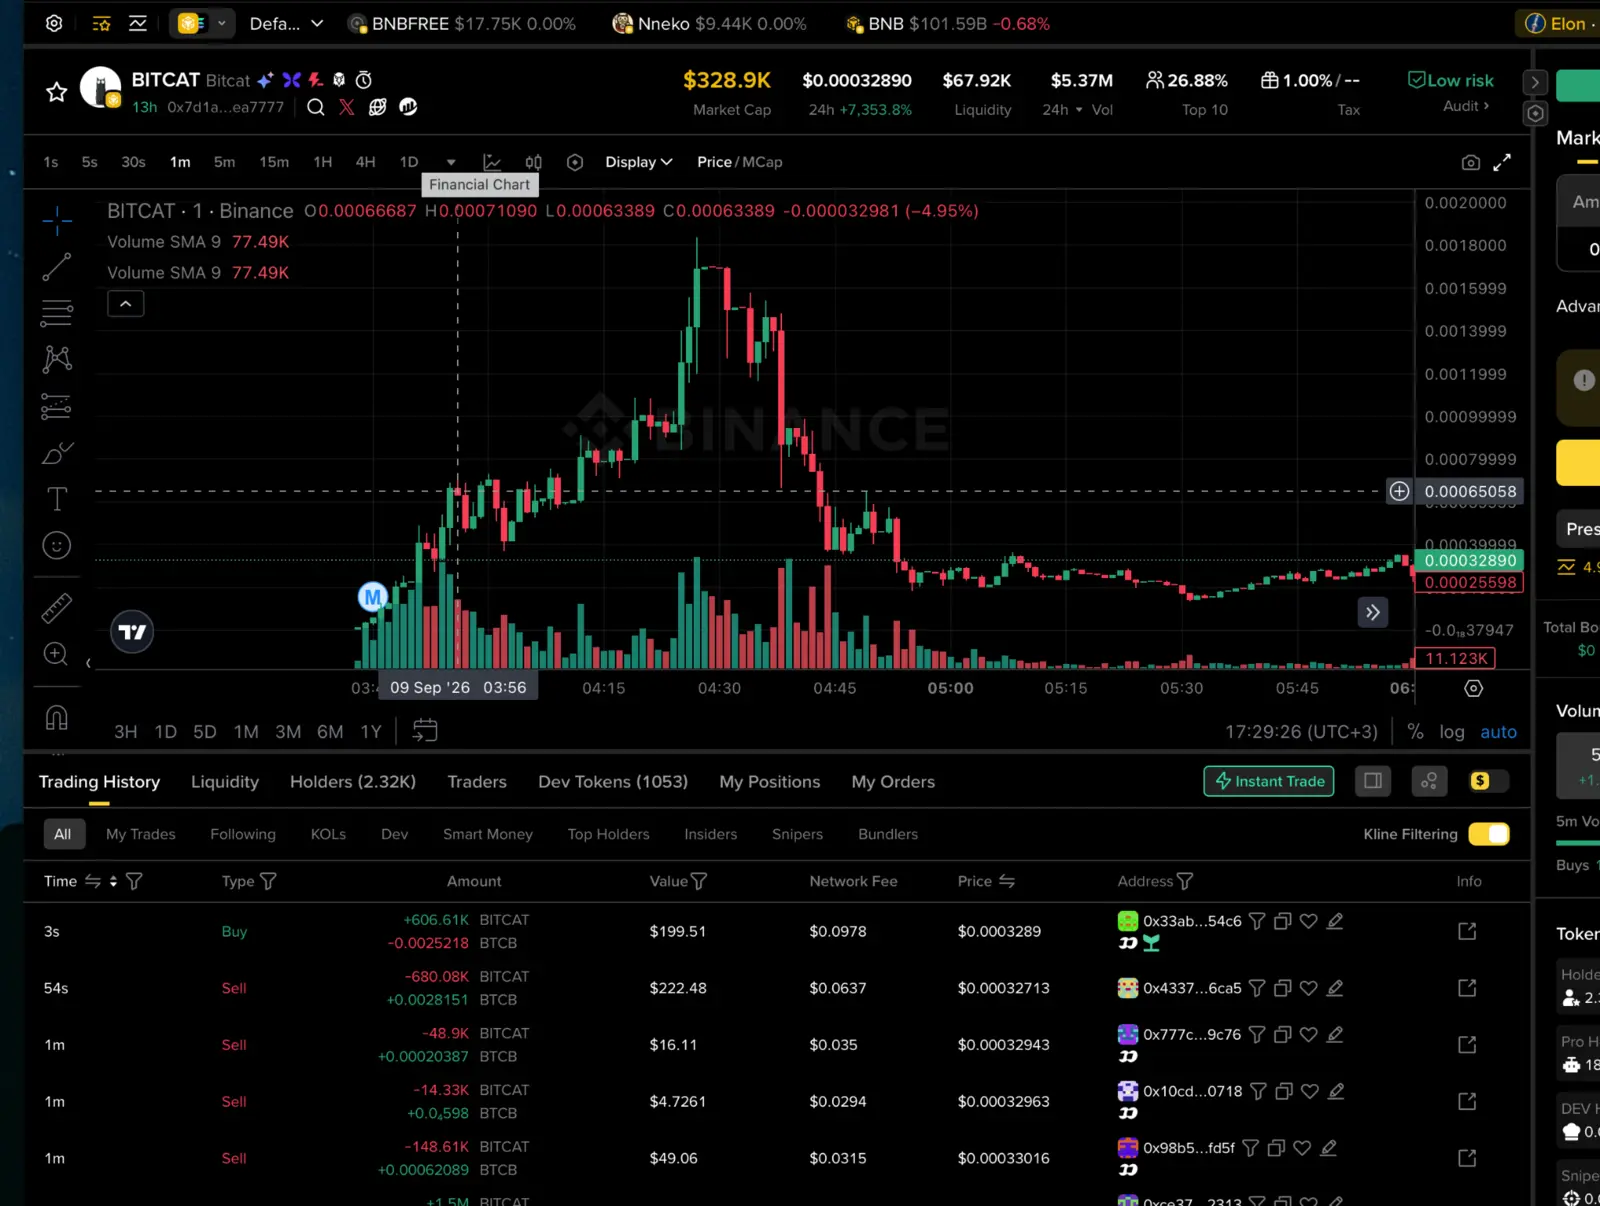
Task: Select the 5m timeframe
Action: click(x=224, y=162)
